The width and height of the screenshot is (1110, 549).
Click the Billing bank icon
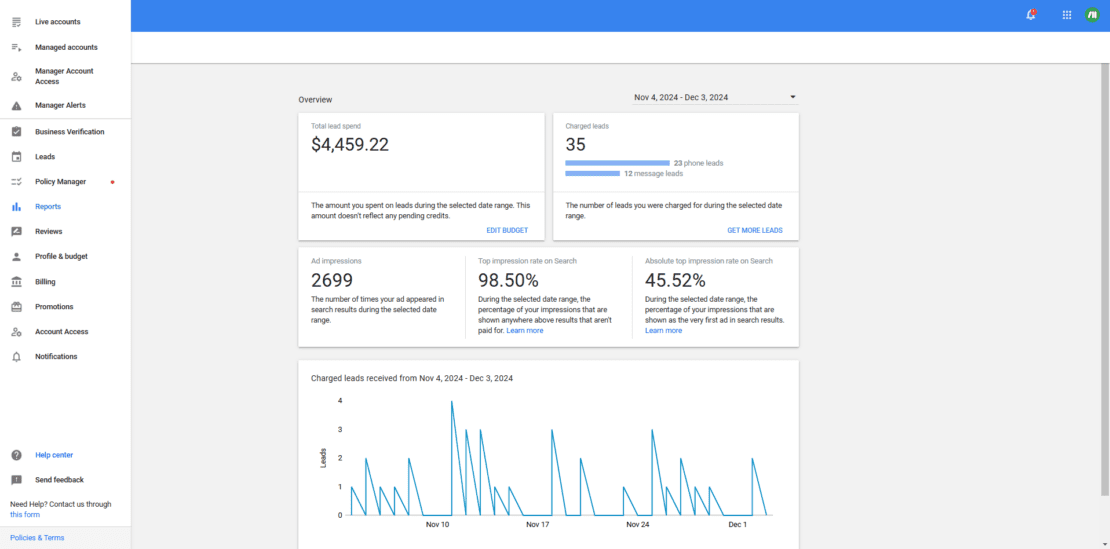pos(16,282)
